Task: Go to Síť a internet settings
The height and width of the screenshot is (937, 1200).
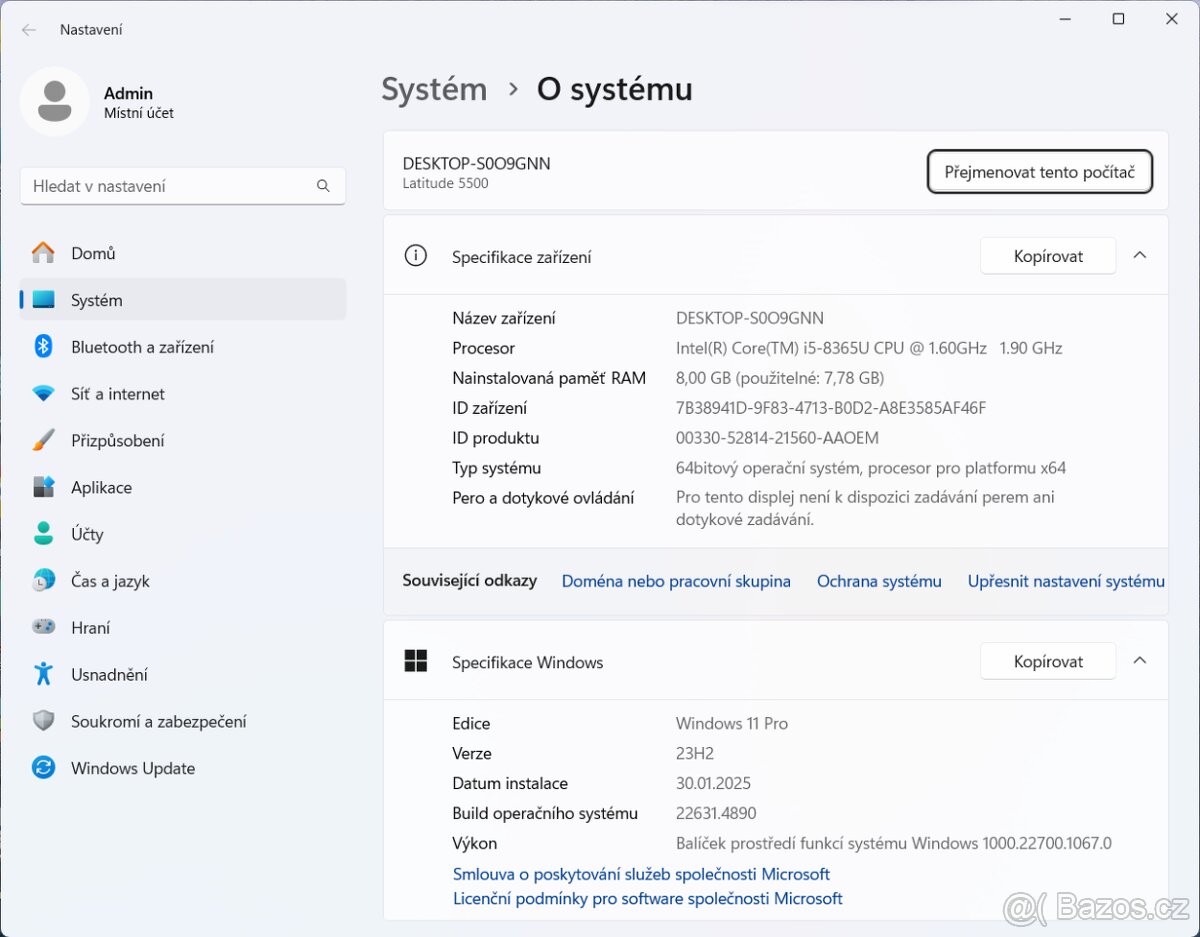Action: pyautogui.click(x=183, y=394)
